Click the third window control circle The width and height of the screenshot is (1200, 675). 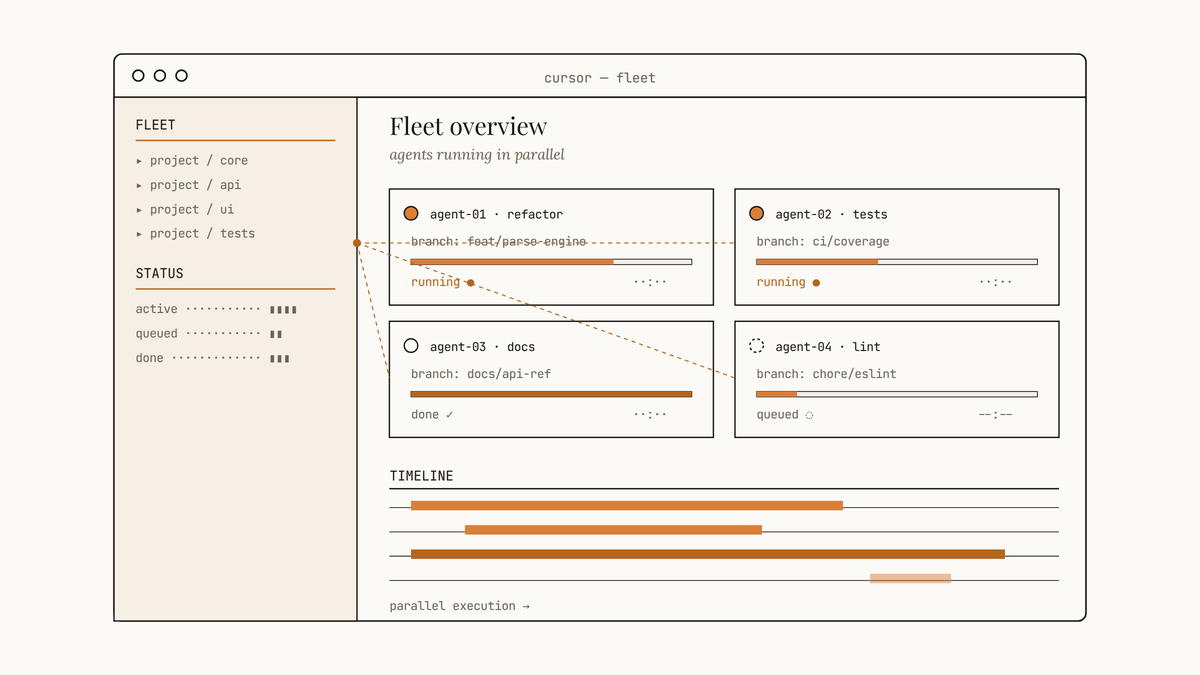coord(181,76)
